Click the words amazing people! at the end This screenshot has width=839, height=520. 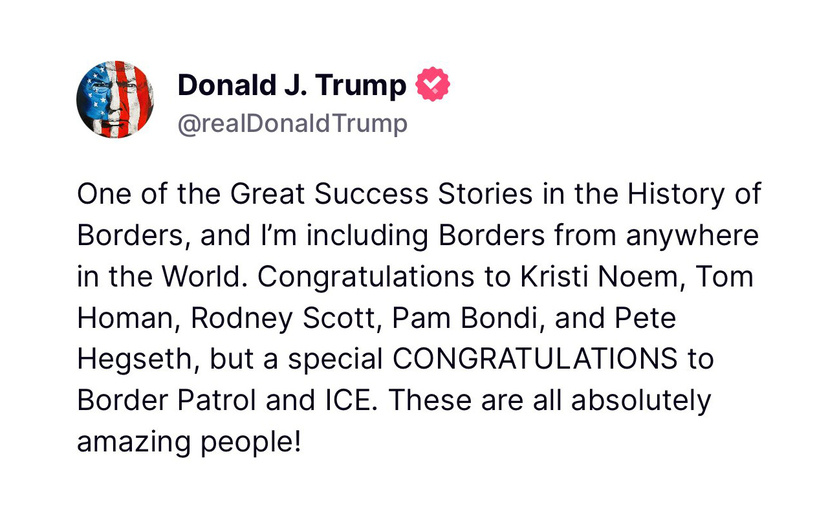coord(189,442)
